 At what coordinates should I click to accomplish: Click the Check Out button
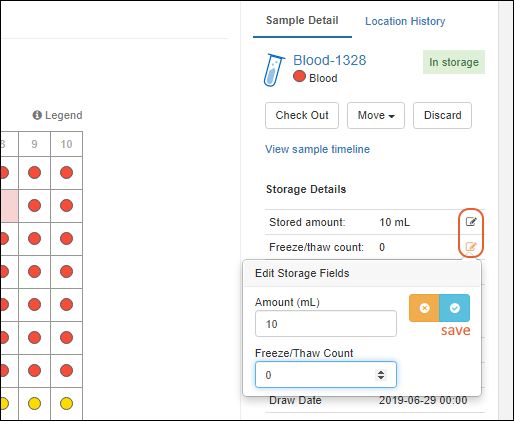302,115
